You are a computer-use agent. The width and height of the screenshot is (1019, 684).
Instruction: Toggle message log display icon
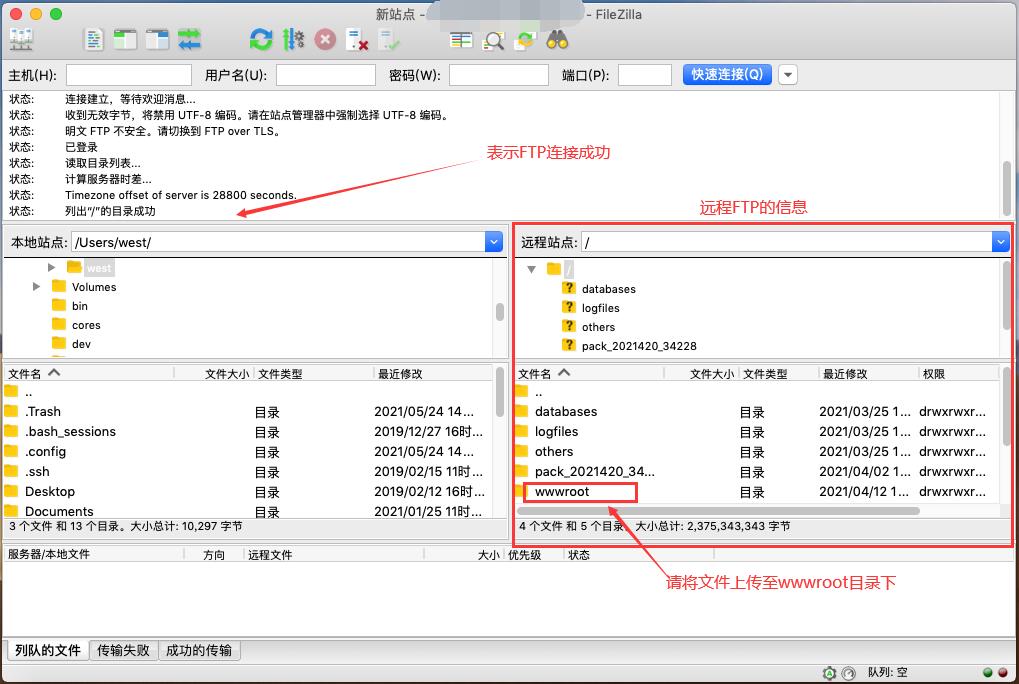[x=93, y=39]
